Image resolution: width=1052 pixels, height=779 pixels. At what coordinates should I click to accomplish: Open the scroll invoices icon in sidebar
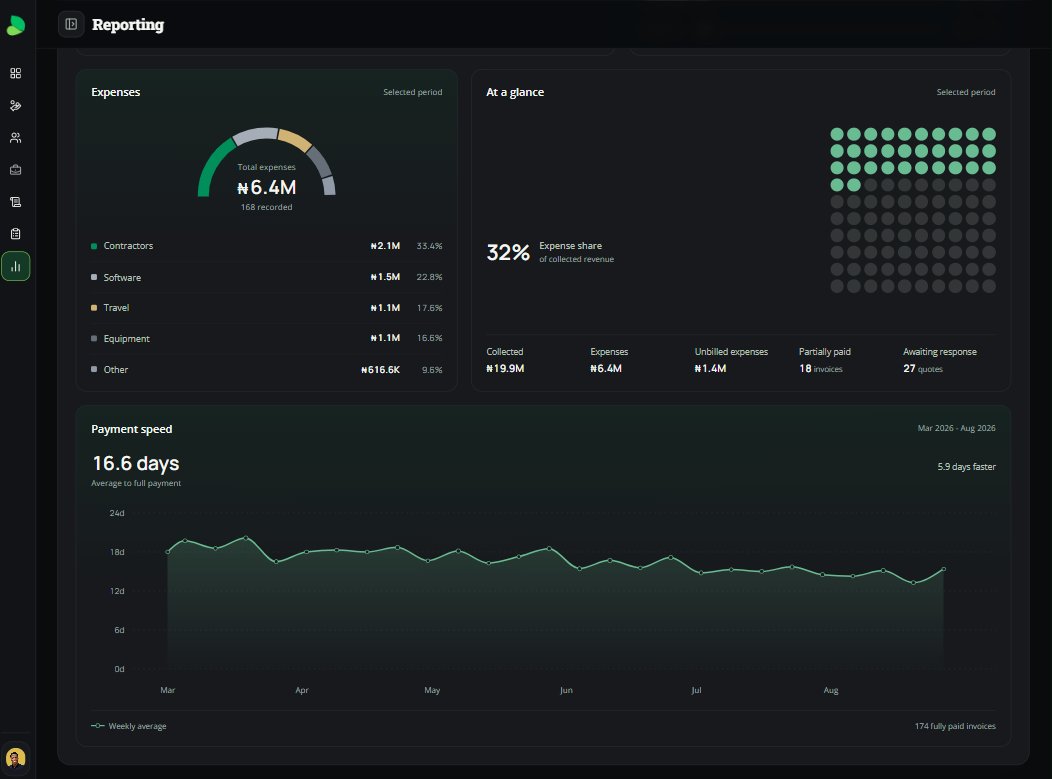coord(15,202)
